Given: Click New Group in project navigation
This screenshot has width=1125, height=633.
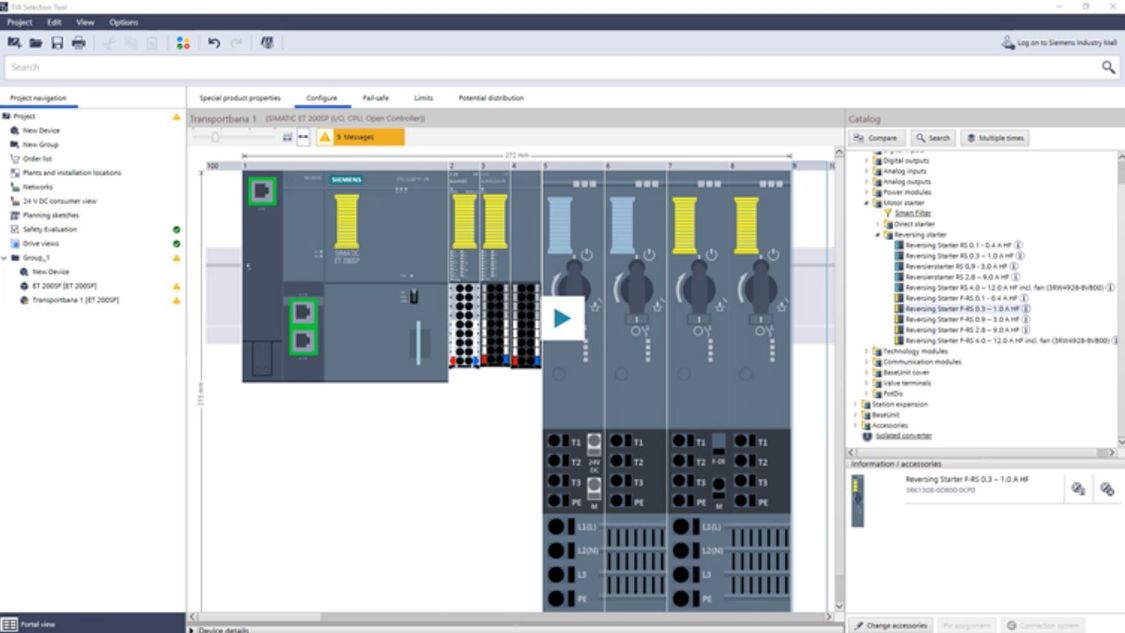Looking at the screenshot, I should (x=40, y=144).
